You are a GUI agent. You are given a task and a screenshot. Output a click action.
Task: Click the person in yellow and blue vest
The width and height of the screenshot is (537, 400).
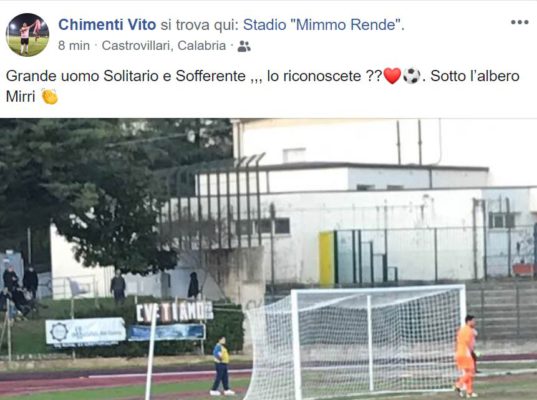click(x=221, y=366)
